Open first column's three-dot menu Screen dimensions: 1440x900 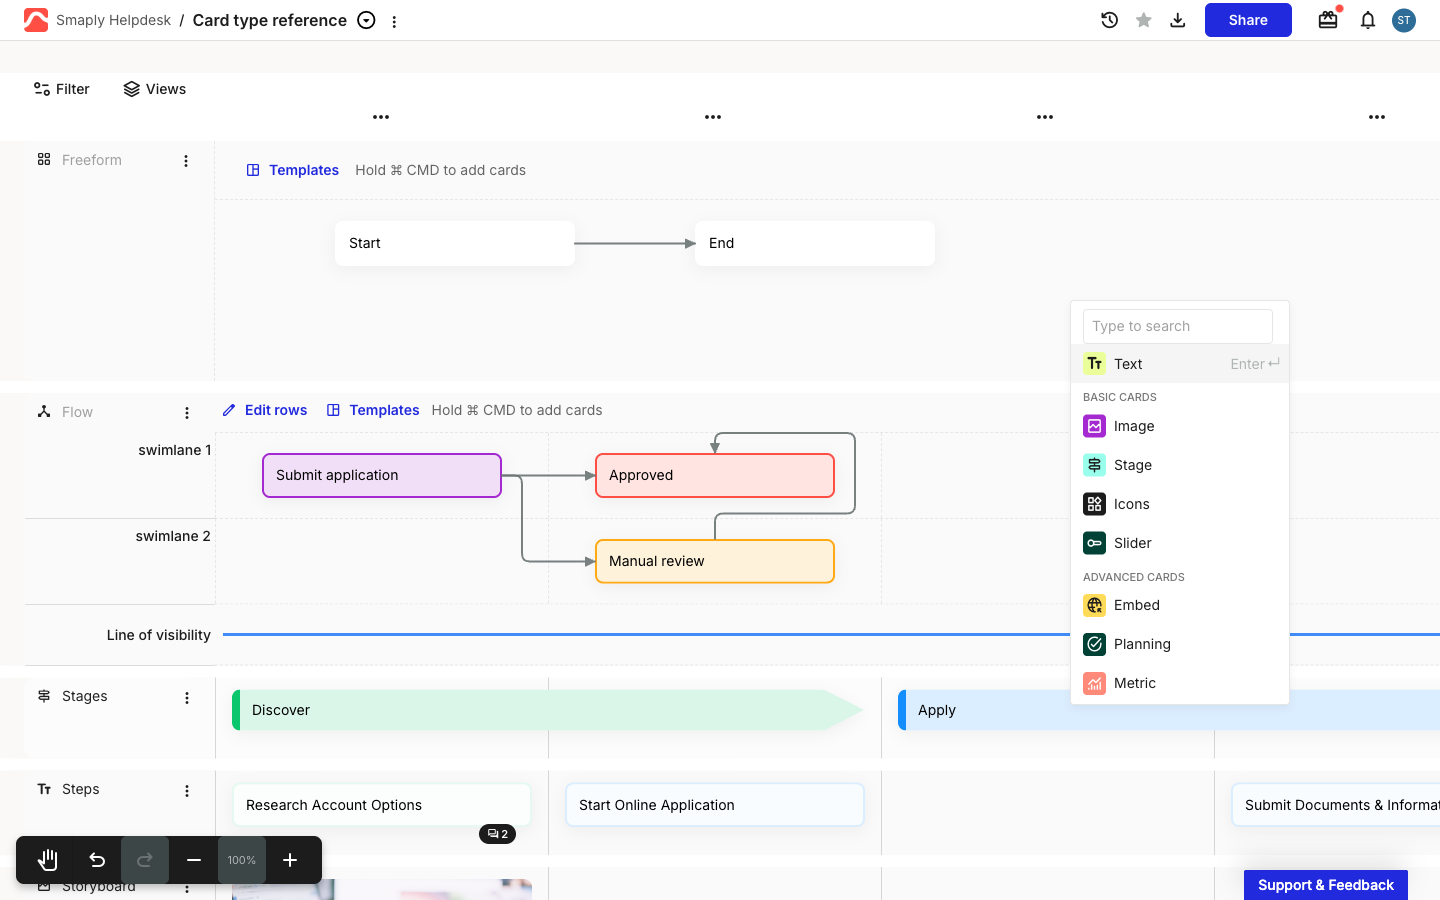click(381, 117)
